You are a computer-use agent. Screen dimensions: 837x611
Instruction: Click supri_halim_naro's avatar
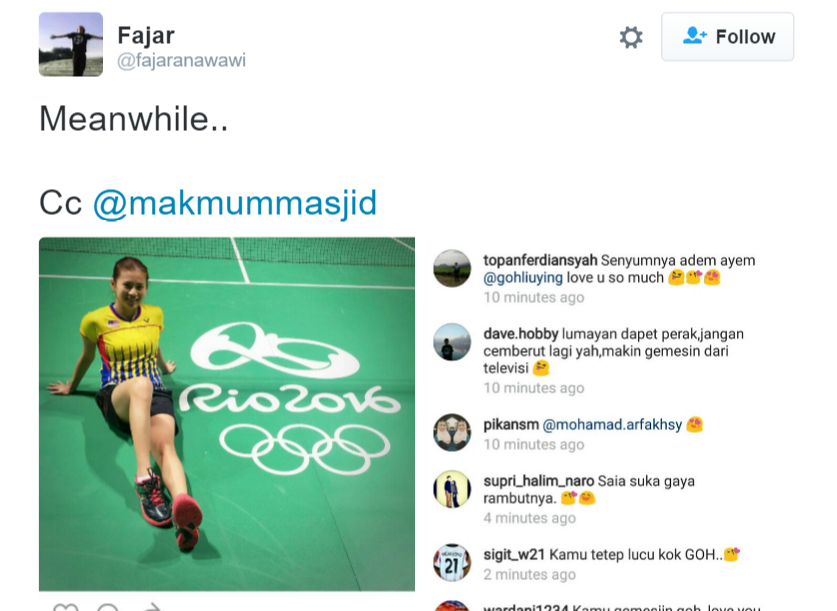click(x=452, y=489)
